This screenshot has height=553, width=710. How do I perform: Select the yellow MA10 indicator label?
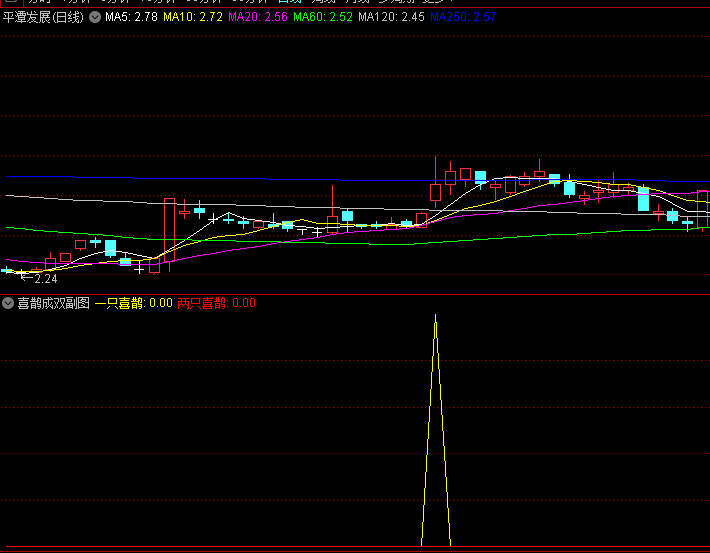[192, 17]
